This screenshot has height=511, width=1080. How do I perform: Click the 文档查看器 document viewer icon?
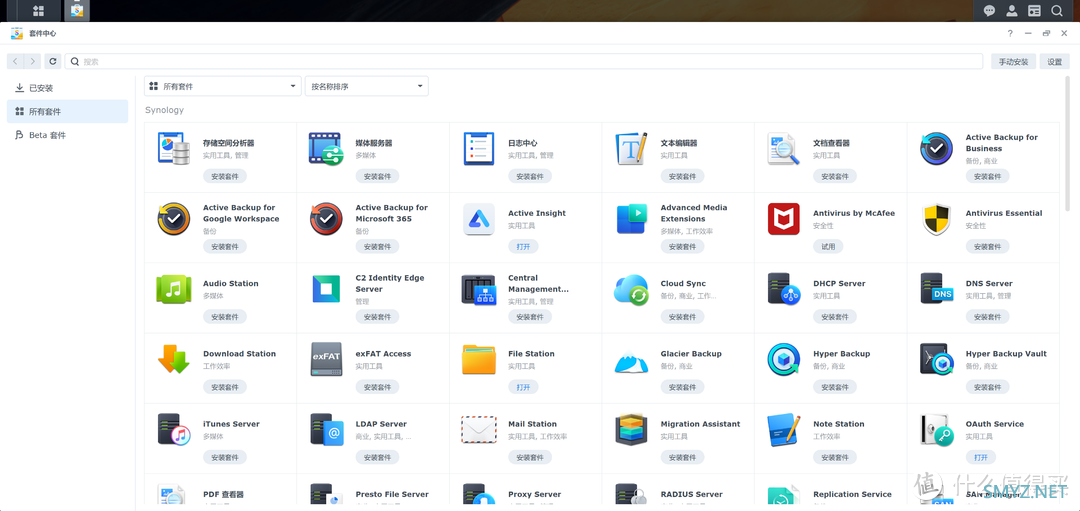pos(784,149)
